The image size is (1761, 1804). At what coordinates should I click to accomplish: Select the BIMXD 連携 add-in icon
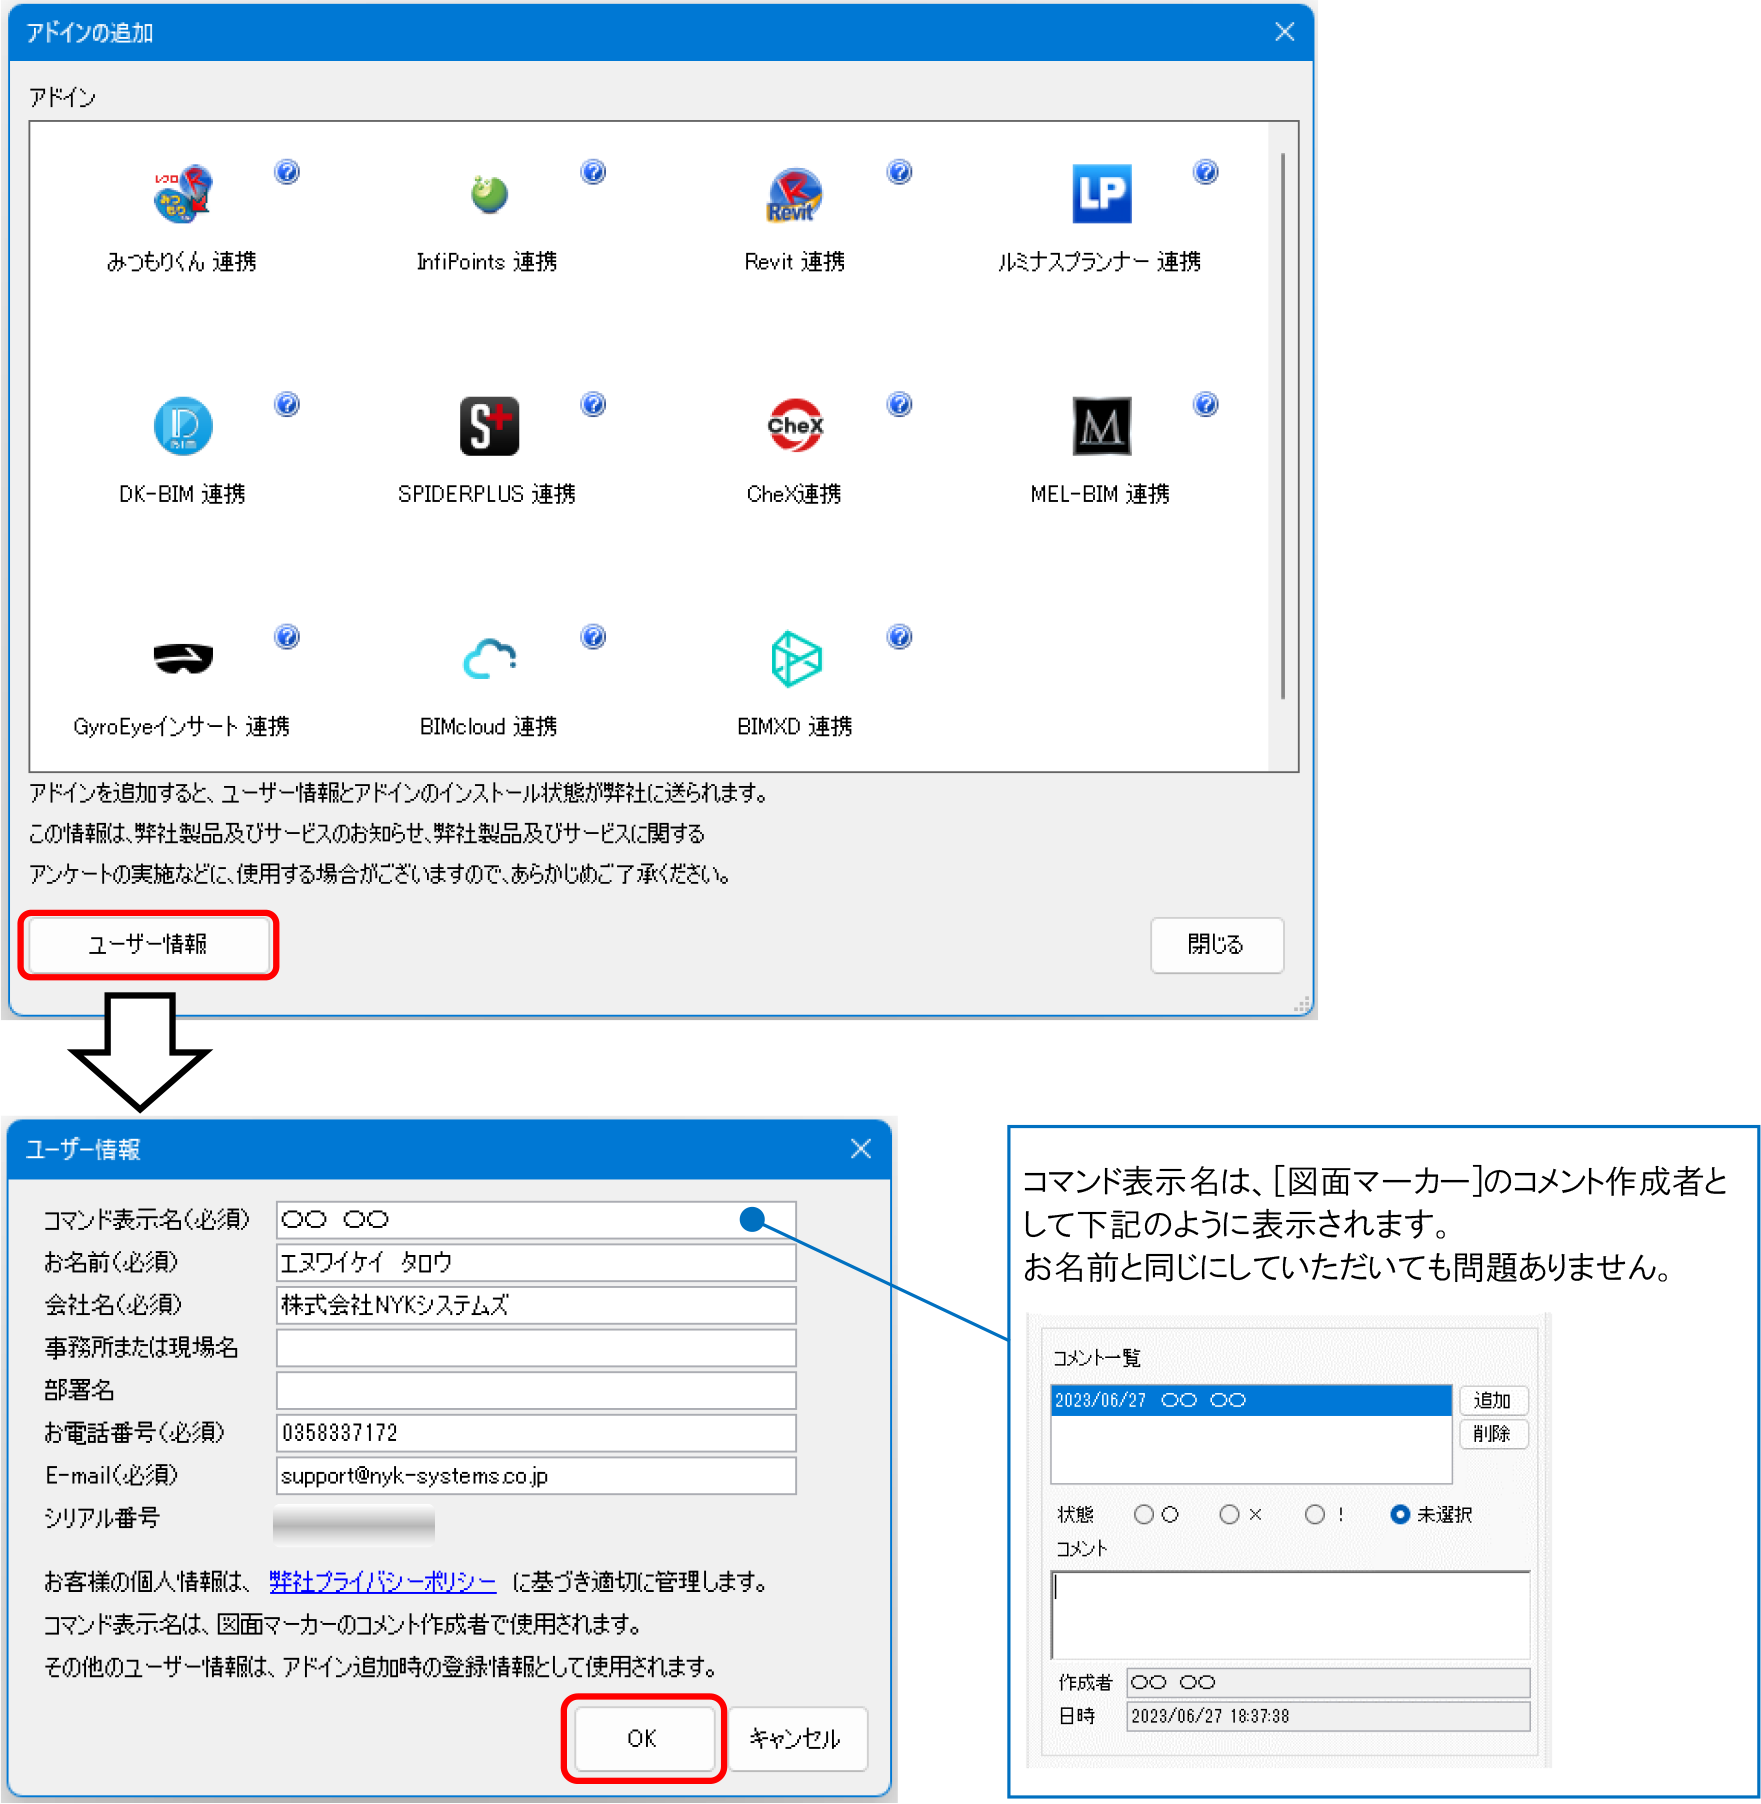point(796,659)
